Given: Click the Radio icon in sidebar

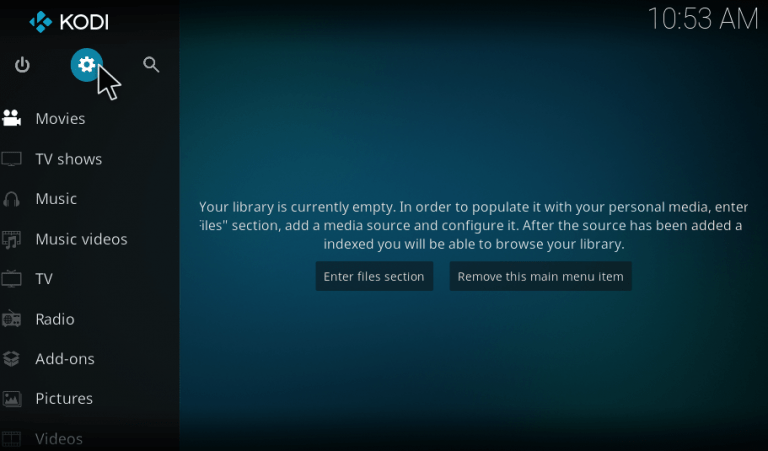Looking at the screenshot, I should point(12,320).
